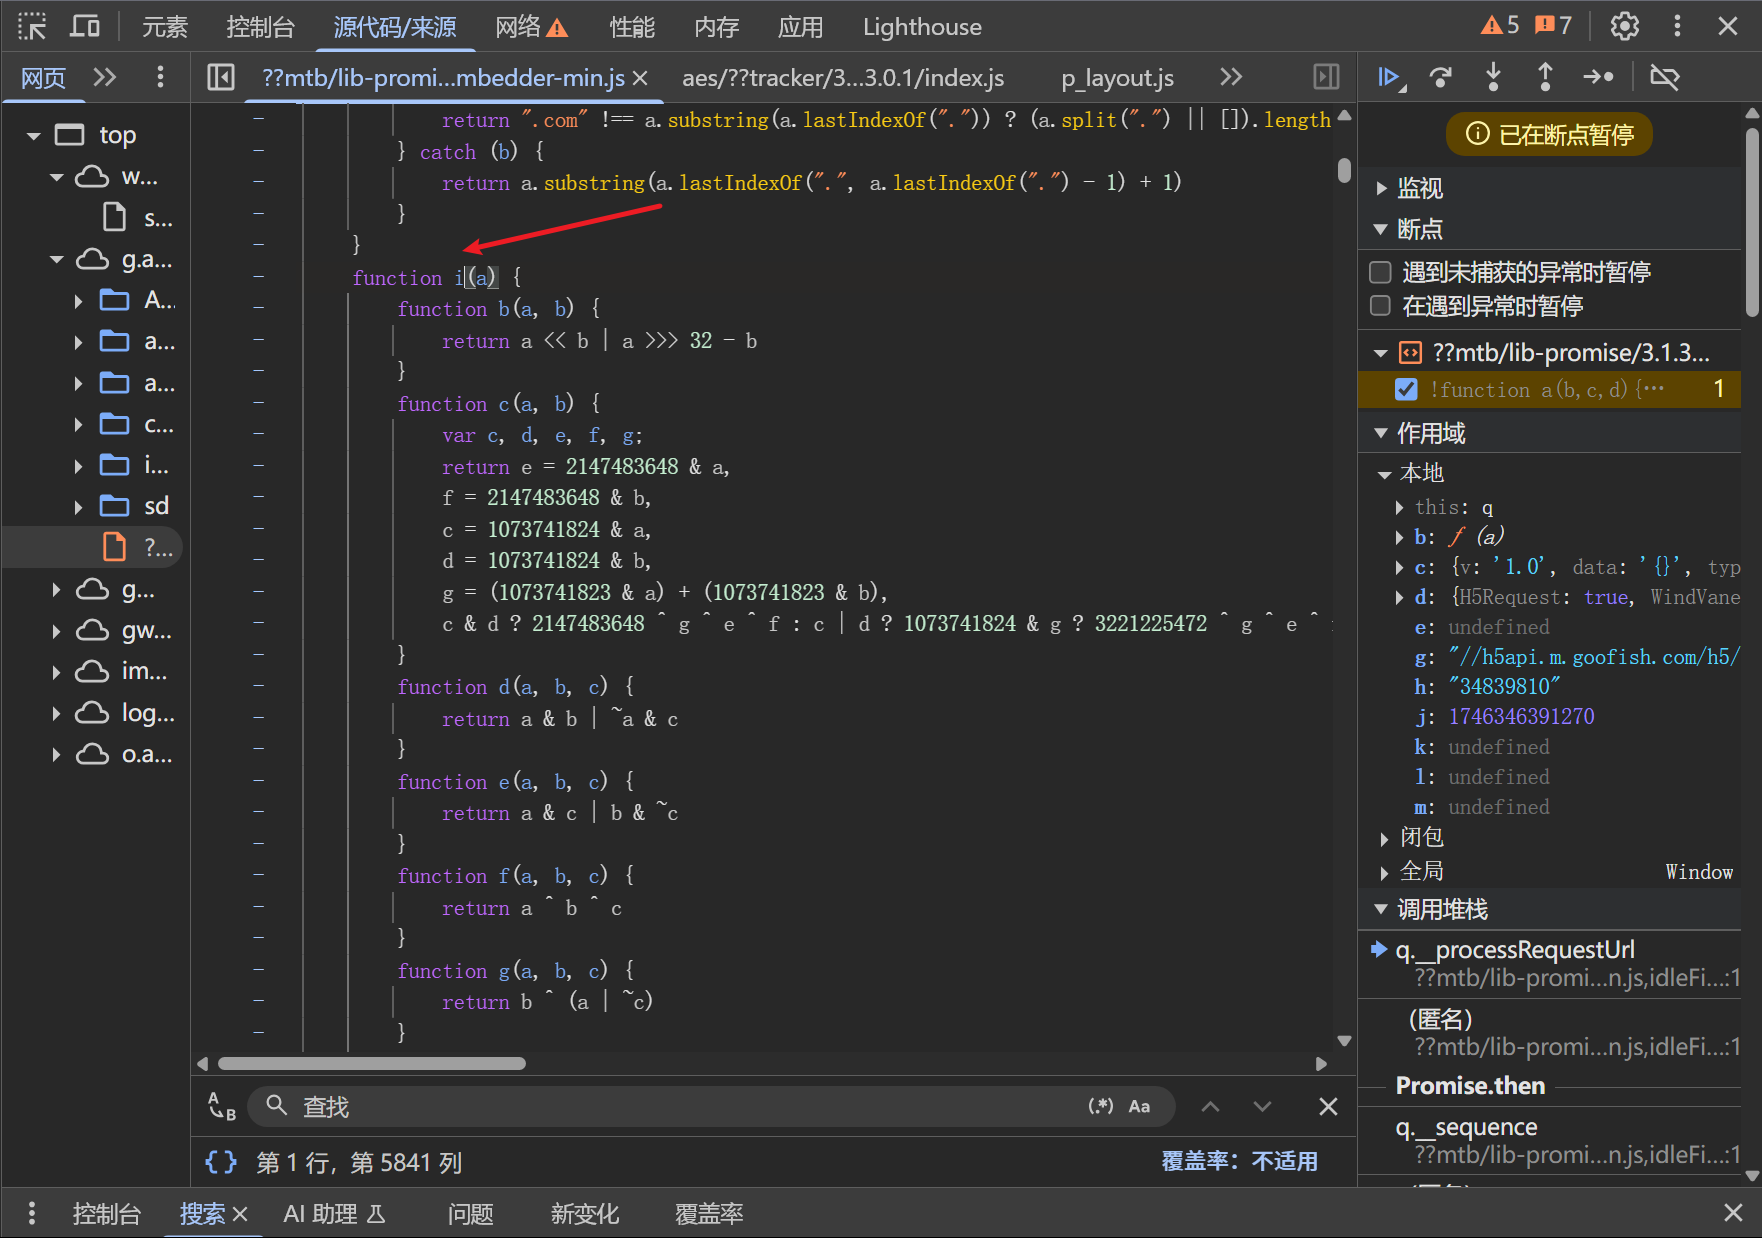Collapse the top frame in file tree
Image resolution: width=1762 pixels, height=1238 pixels.
(x=34, y=135)
